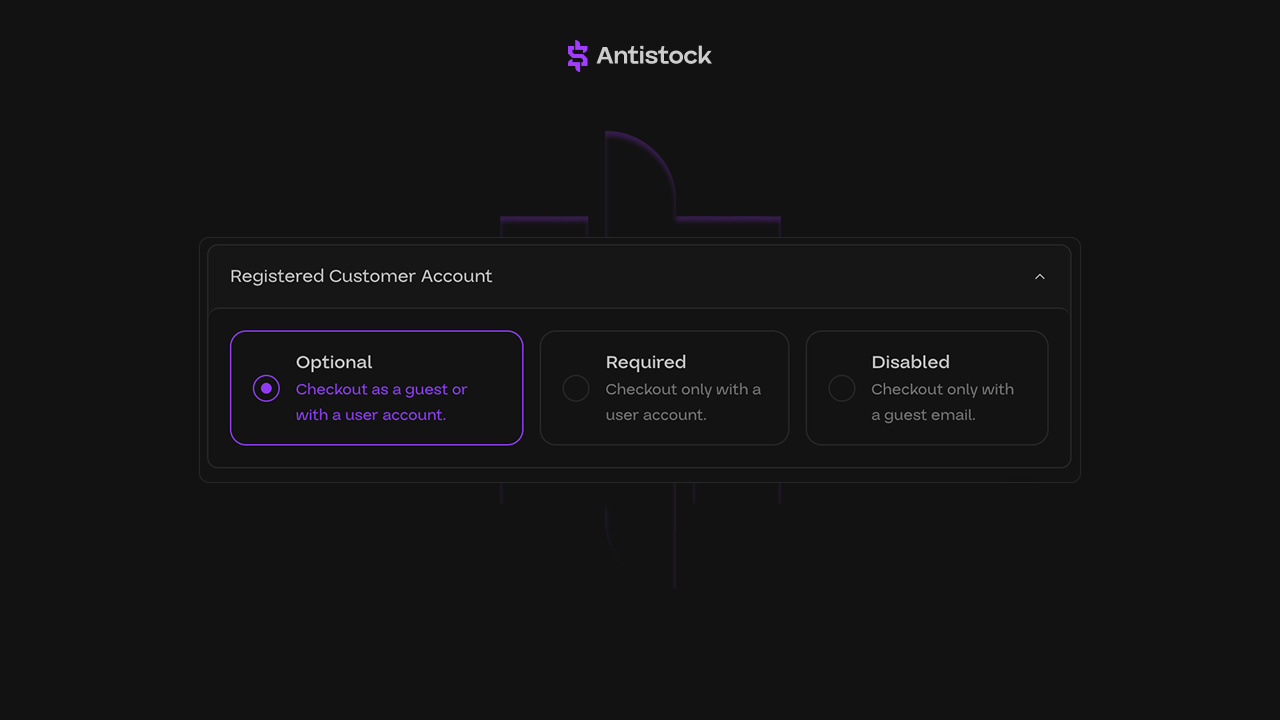Click "Checkout only with a guest email" description

[942, 402]
